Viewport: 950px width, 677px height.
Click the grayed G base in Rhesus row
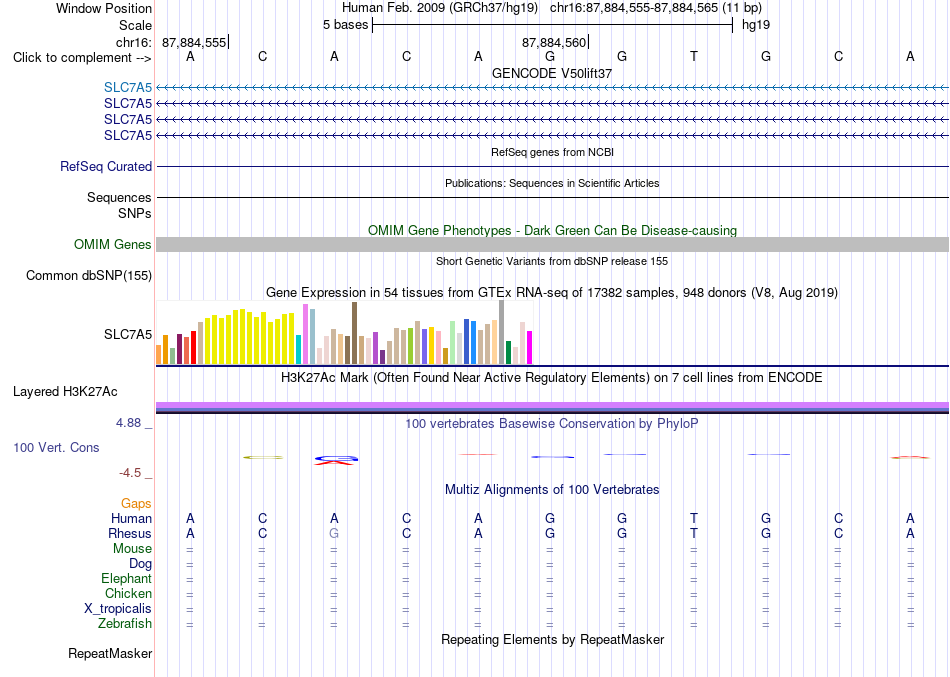pyautogui.click(x=334, y=533)
